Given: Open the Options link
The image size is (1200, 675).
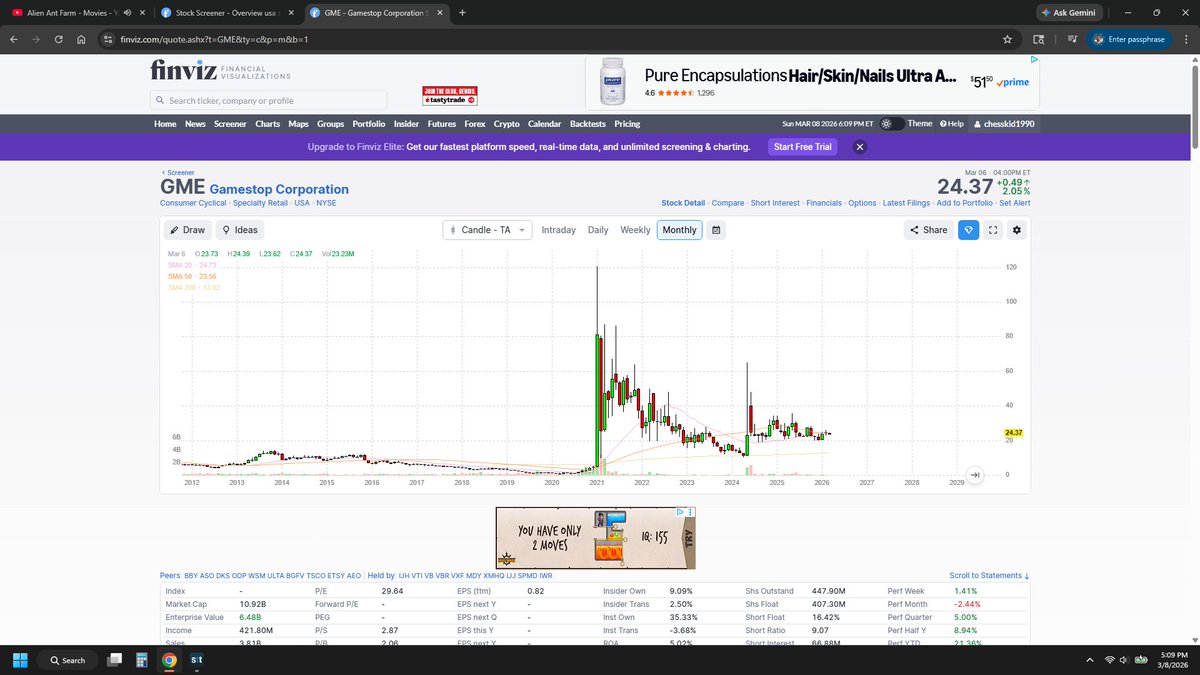Looking at the screenshot, I should pyautogui.click(x=862, y=203).
